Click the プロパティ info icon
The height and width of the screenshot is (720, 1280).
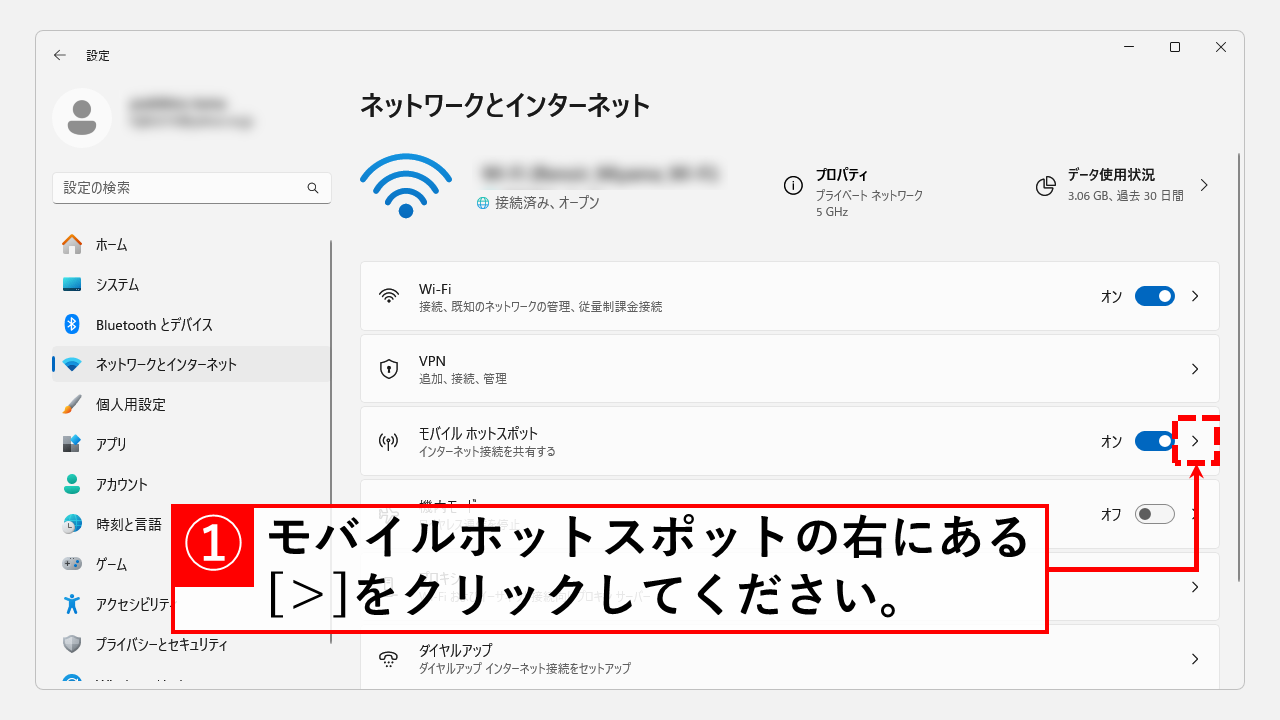click(x=793, y=185)
